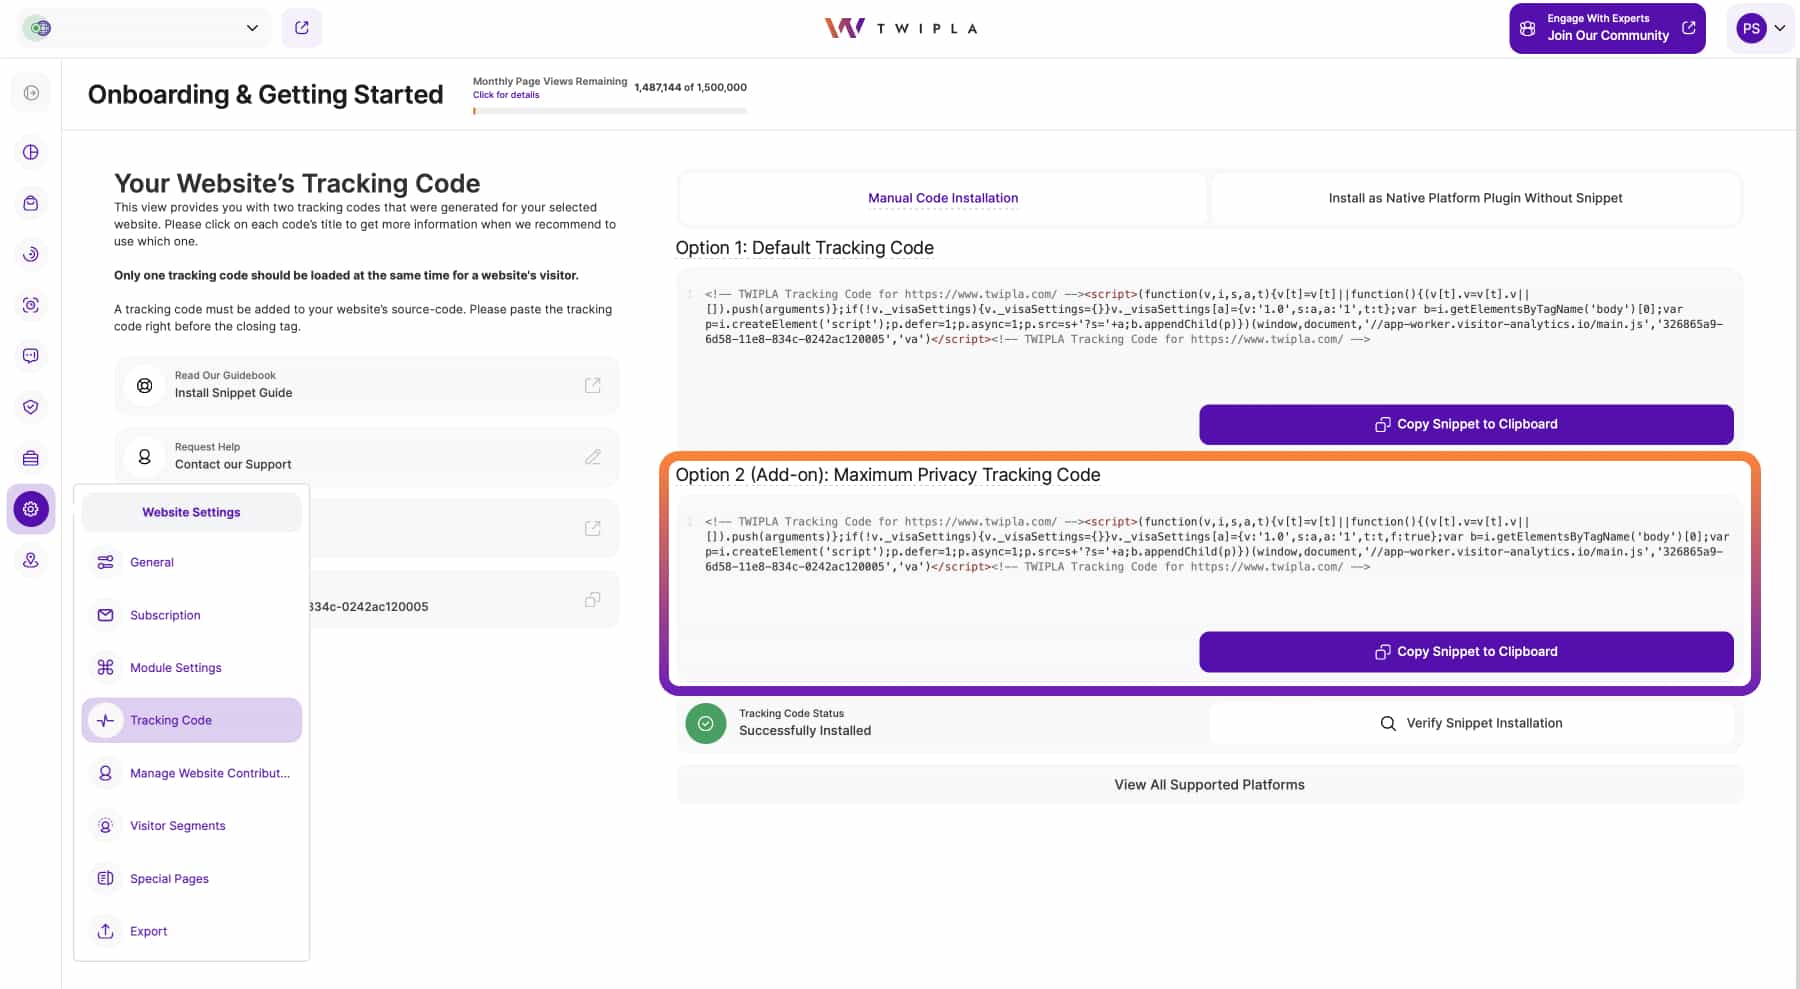Open the dashboard chart icon in sidebar
Screen dimensions: 1800x989
[x=31, y=152]
